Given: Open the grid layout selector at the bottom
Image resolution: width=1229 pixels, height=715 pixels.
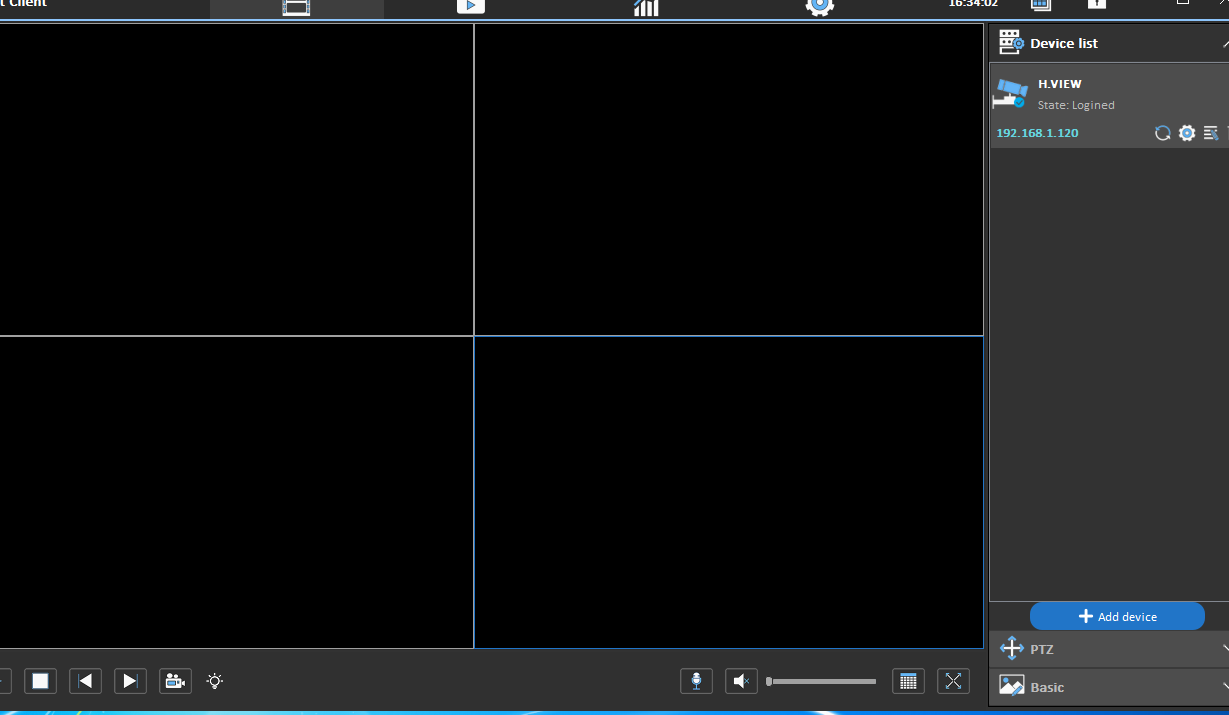Looking at the screenshot, I should tap(908, 681).
